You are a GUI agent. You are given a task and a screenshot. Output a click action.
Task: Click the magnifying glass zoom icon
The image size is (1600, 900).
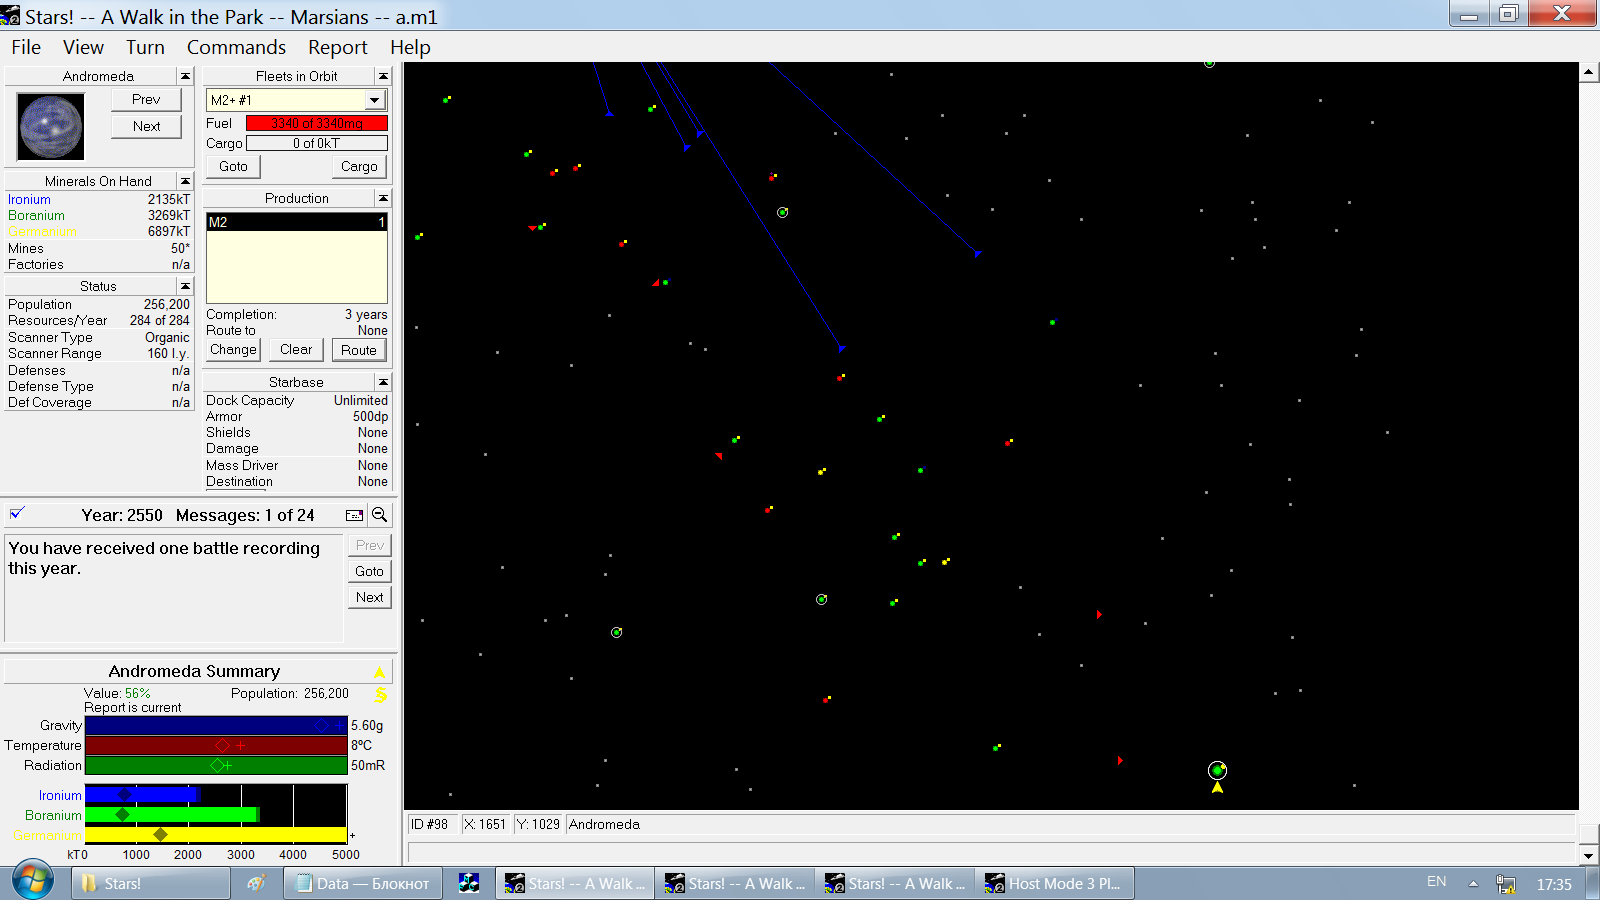pyautogui.click(x=379, y=515)
